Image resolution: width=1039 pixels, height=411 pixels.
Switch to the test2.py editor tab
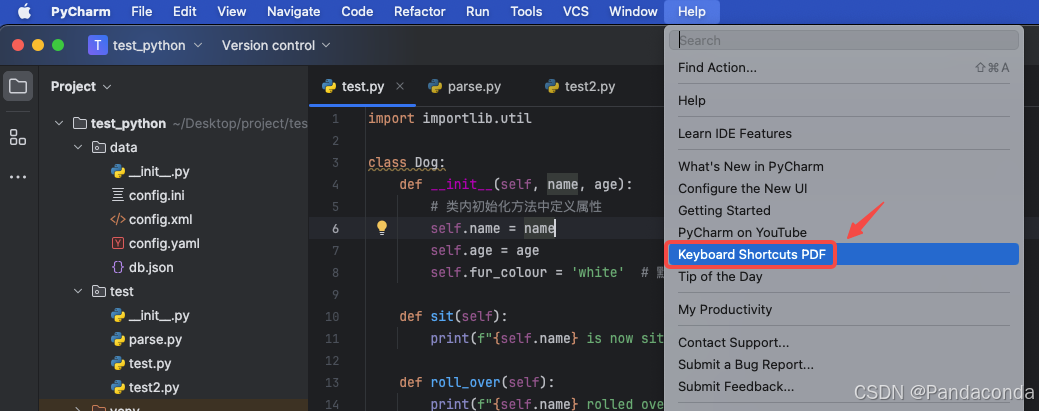[x=590, y=86]
